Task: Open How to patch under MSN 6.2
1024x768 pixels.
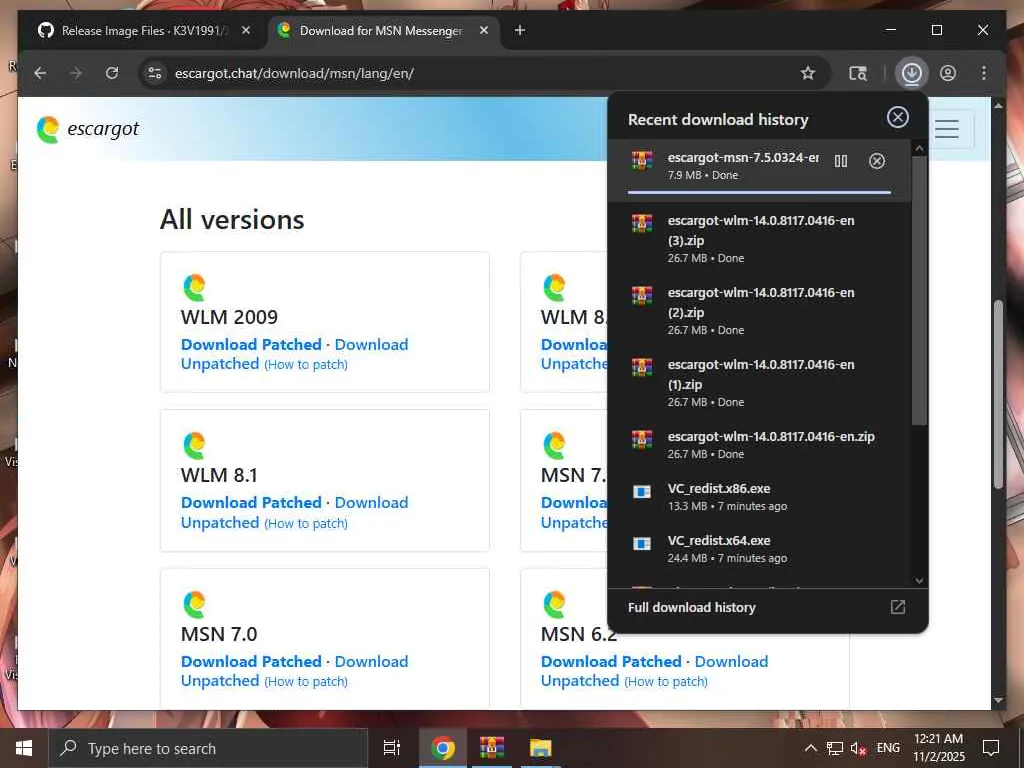Action: coord(665,681)
